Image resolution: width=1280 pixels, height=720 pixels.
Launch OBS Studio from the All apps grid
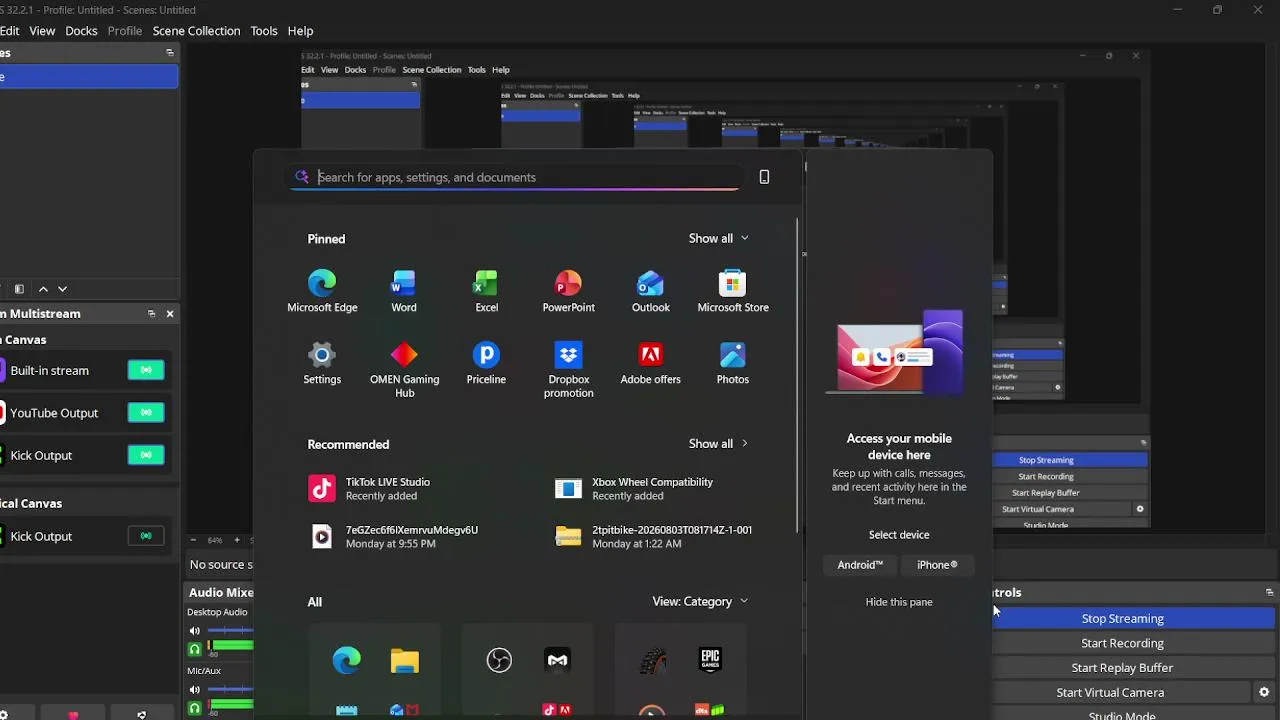pyautogui.click(x=499, y=660)
